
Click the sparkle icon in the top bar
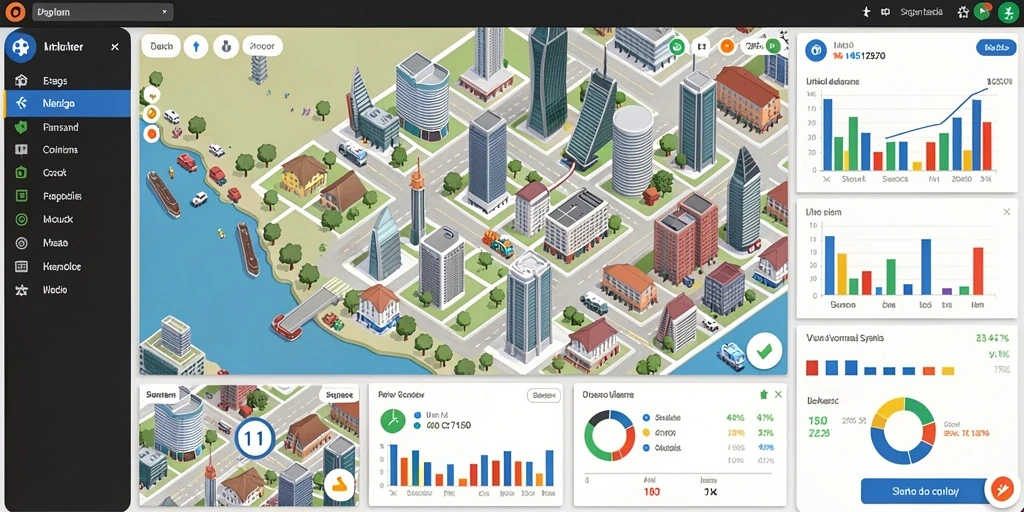tap(866, 12)
